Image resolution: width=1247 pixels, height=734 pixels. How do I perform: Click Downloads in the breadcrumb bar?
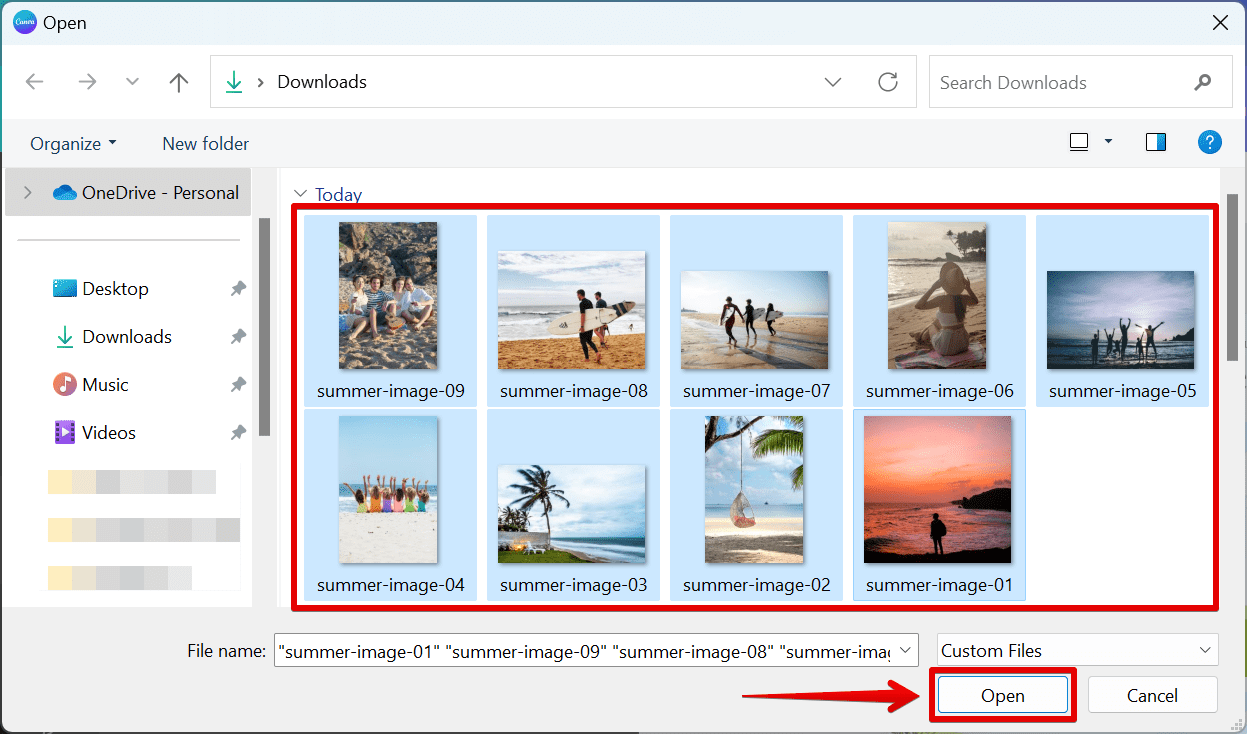tap(321, 82)
